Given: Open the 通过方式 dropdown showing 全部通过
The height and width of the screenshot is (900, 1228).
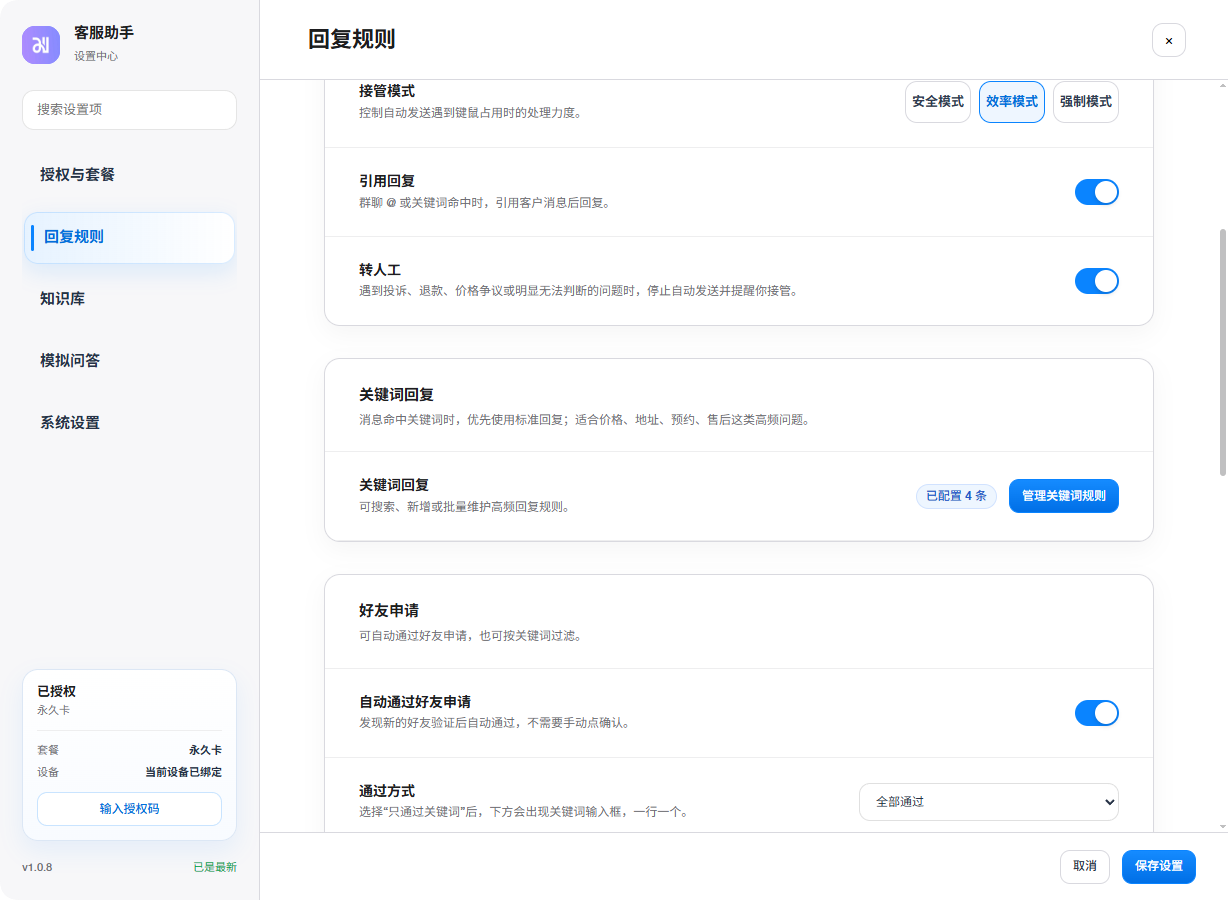Looking at the screenshot, I should point(989,802).
